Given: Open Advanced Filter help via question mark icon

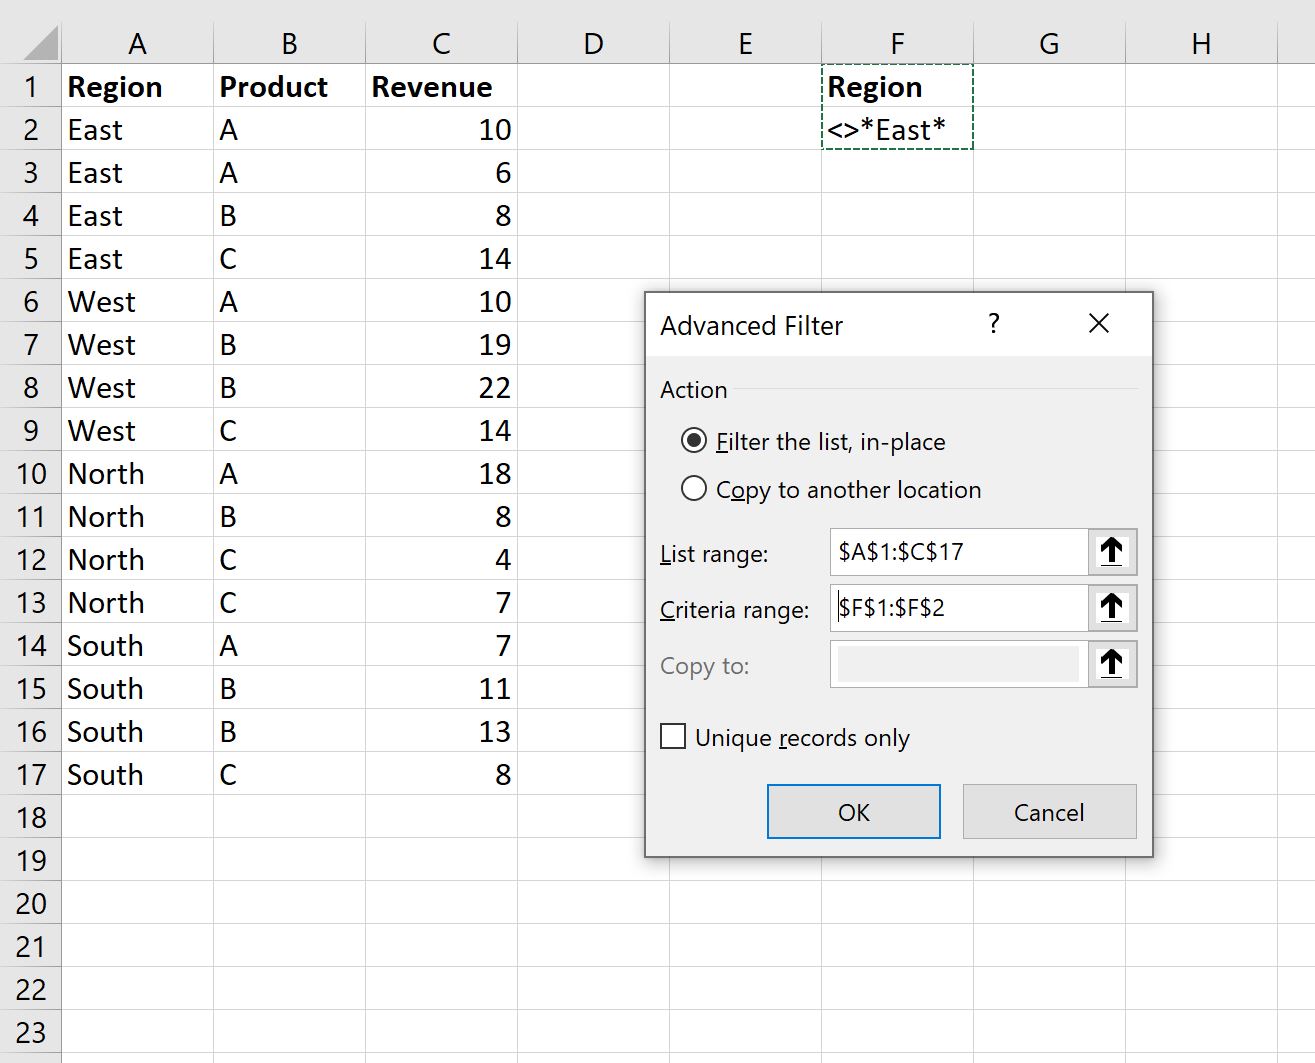Looking at the screenshot, I should point(992,323).
